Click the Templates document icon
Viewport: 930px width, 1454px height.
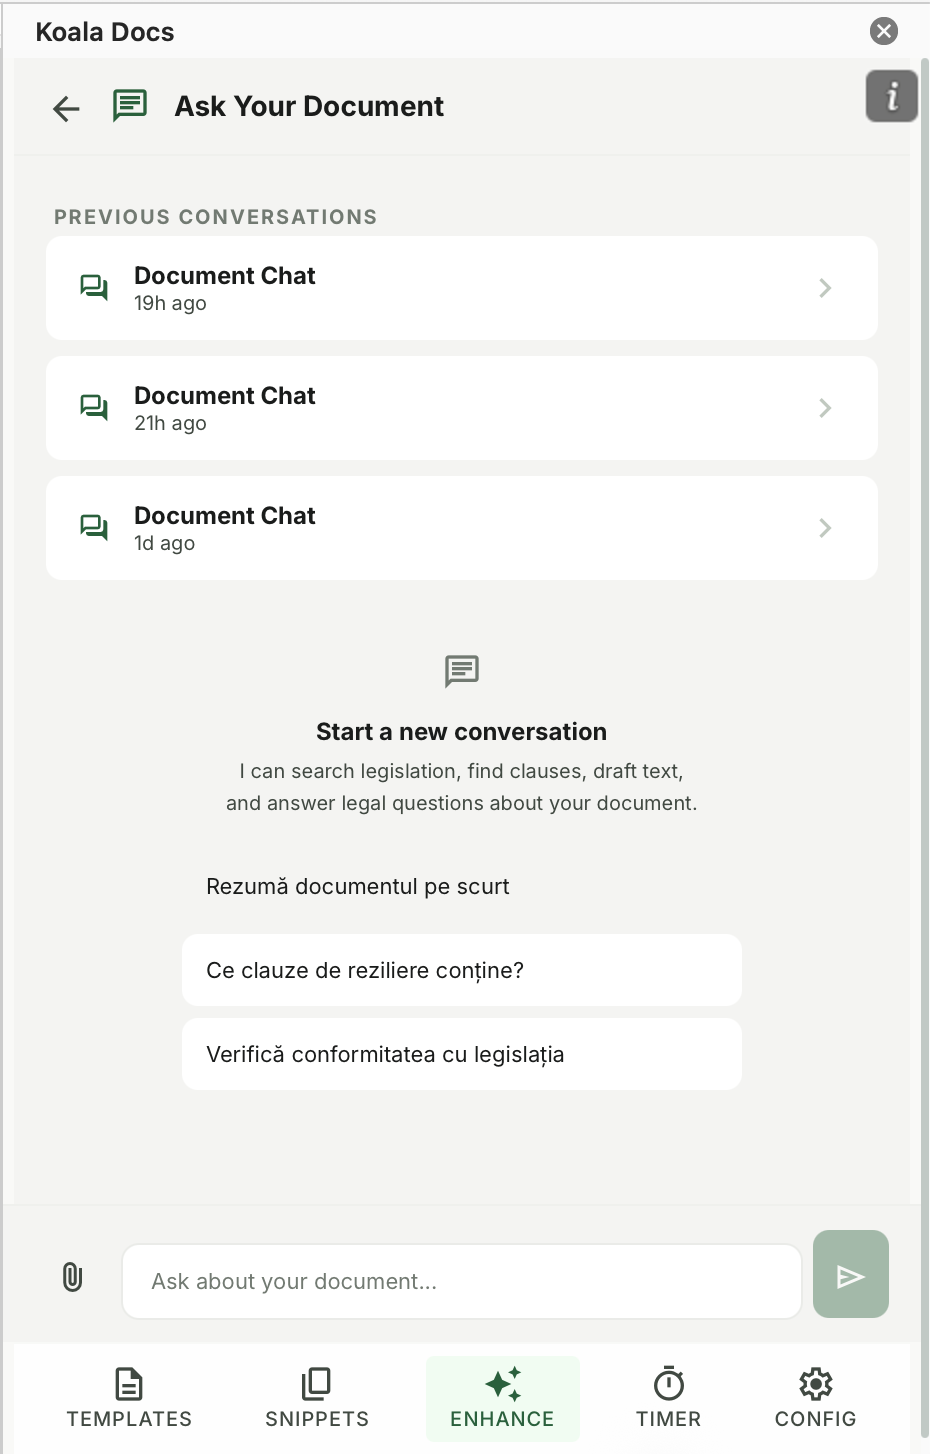coord(129,1384)
